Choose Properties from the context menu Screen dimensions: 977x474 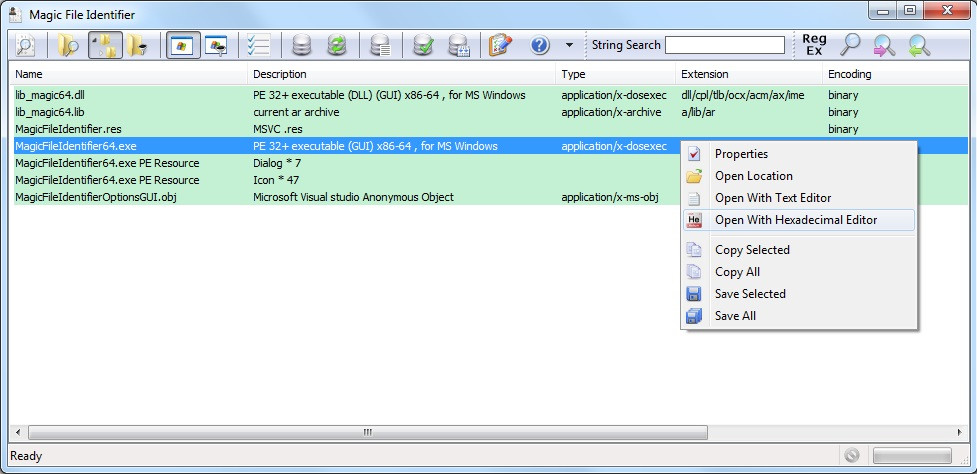(x=799, y=154)
